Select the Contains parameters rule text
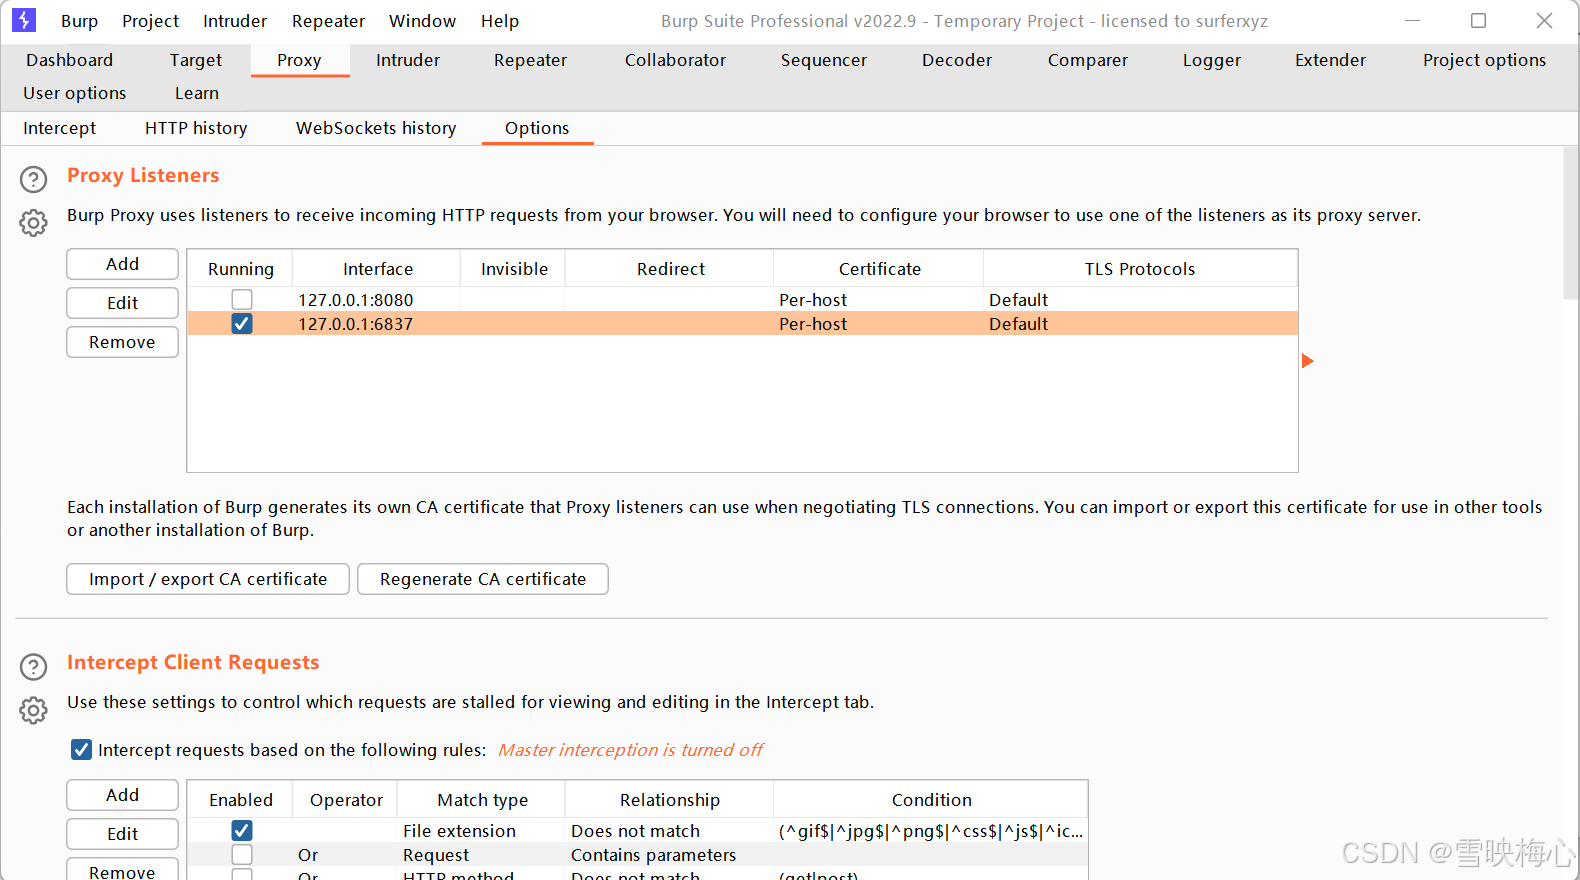This screenshot has height=880, width=1580. [653, 855]
